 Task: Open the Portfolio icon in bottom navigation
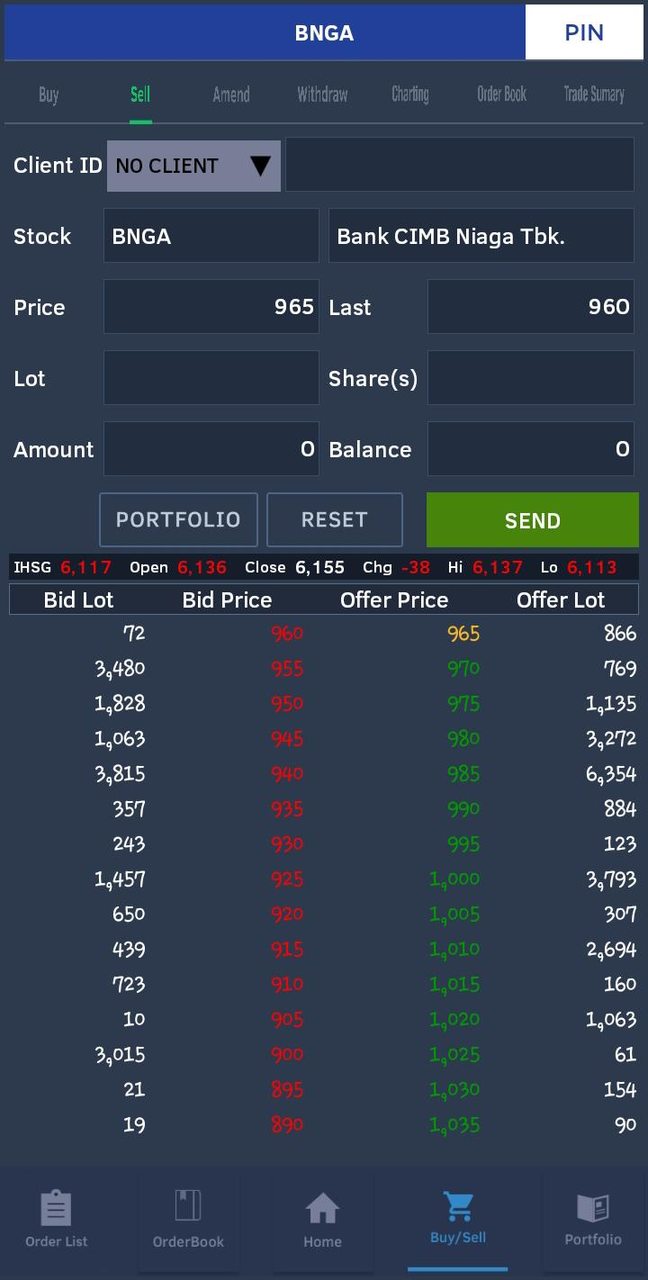[x=592, y=1215]
